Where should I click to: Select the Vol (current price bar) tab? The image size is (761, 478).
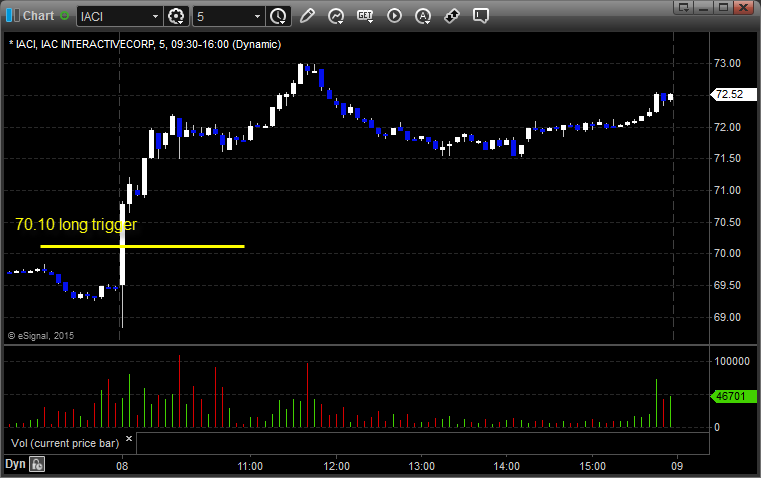(64, 441)
